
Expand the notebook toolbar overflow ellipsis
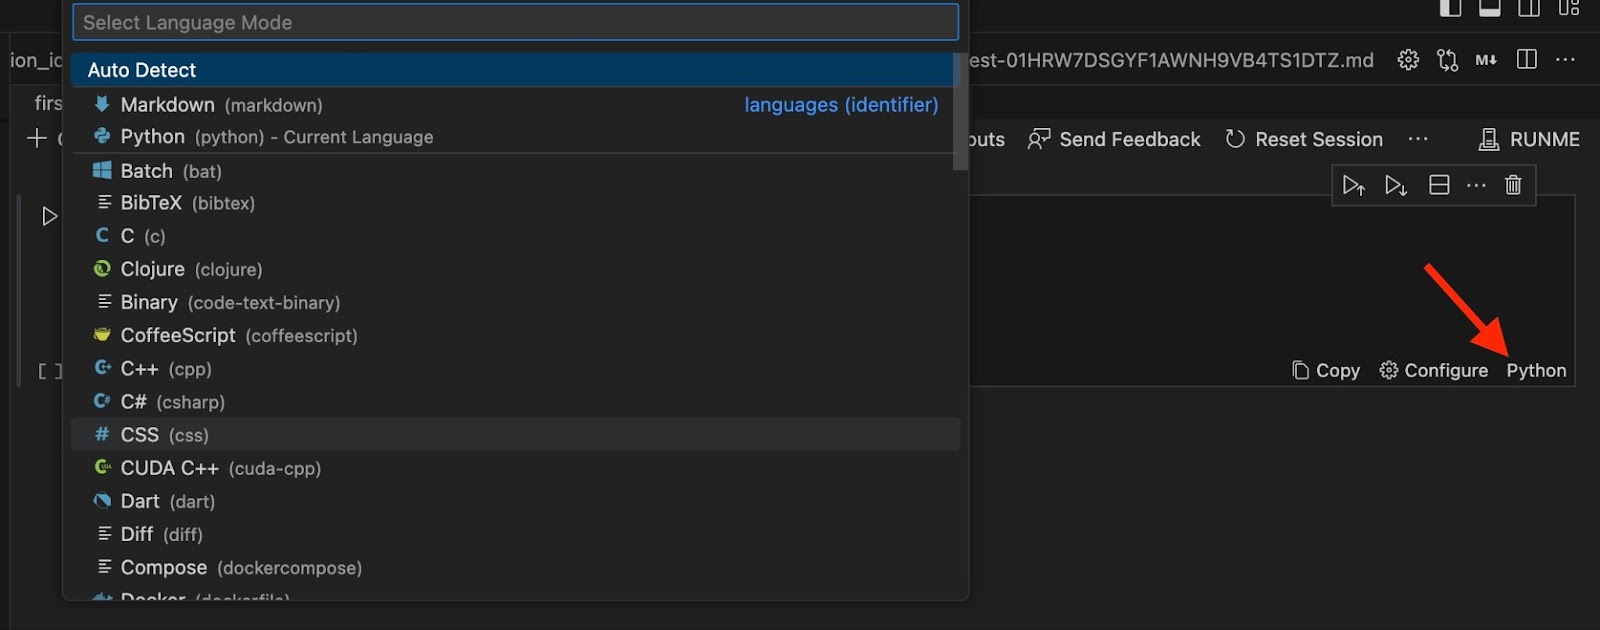[1418, 139]
